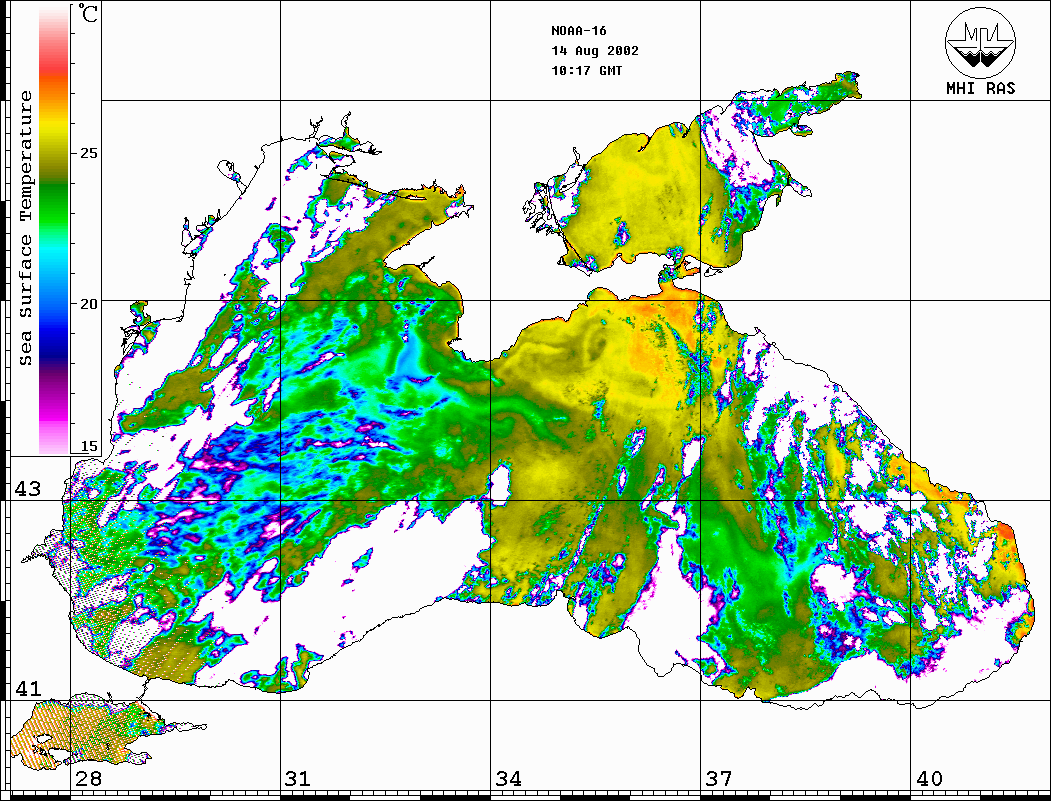The image size is (1051, 801).
Task: Click the '14 Aug 2002' date text
Action: pos(595,51)
